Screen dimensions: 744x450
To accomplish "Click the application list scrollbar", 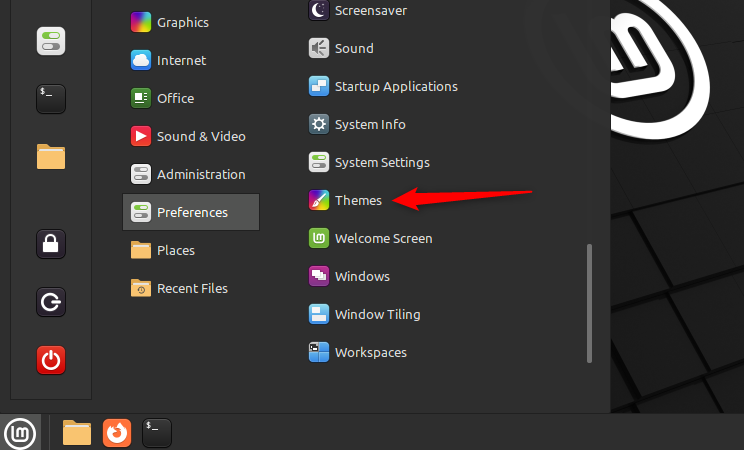I will click(589, 302).
